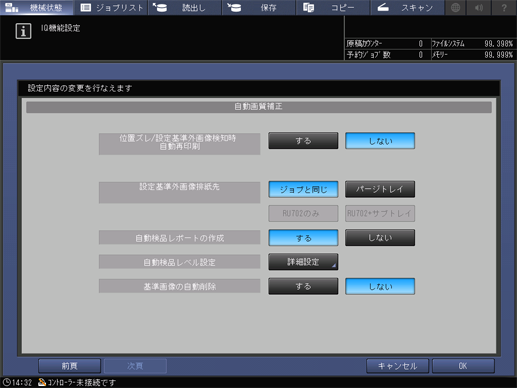Confirm settings with OK
This screenshot has width=517, height=388.
(463, 366)
